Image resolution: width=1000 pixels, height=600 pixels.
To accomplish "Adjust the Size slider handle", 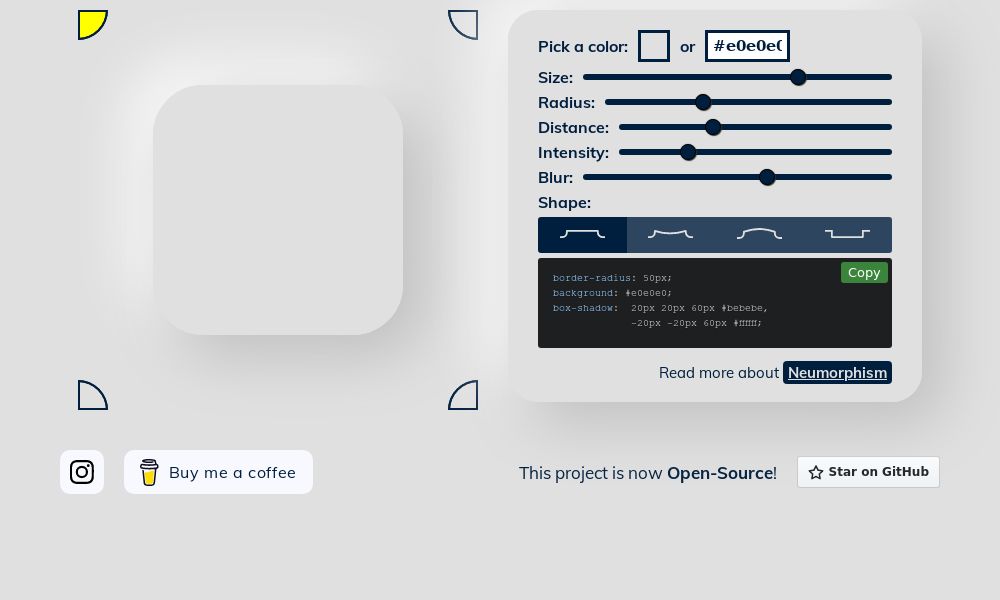I will [798, 77].
